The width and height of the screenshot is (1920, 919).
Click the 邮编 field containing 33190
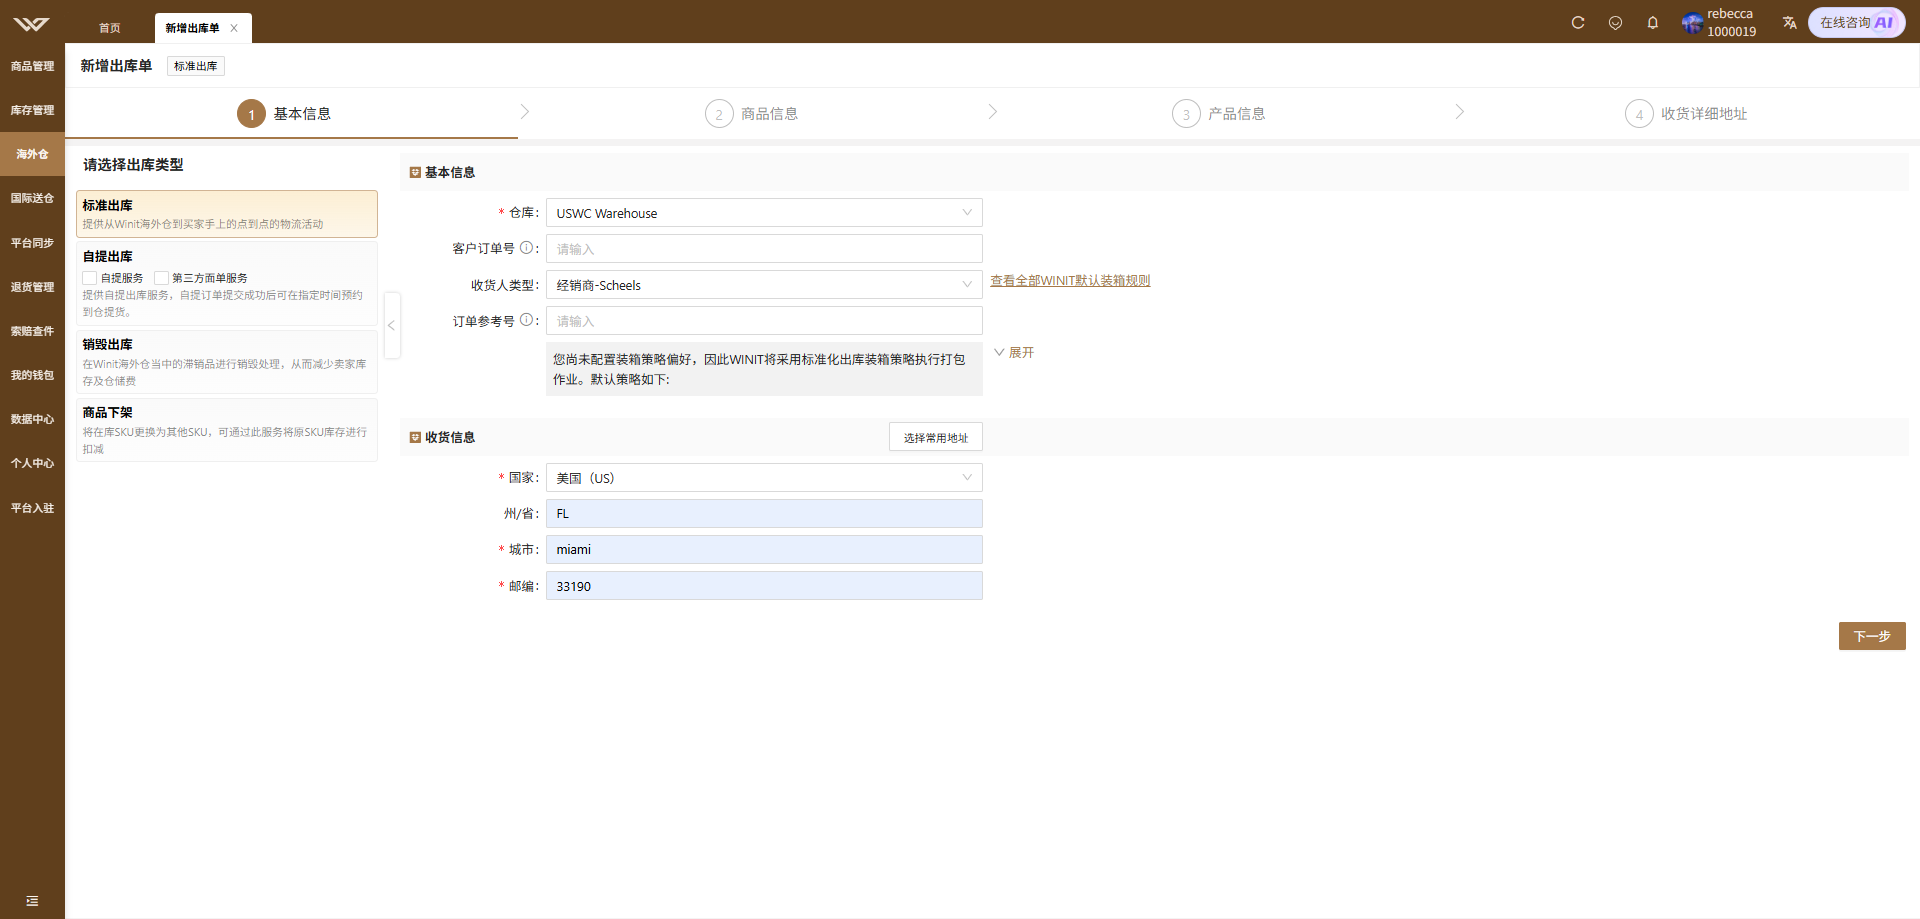click(x=764, y=586)
